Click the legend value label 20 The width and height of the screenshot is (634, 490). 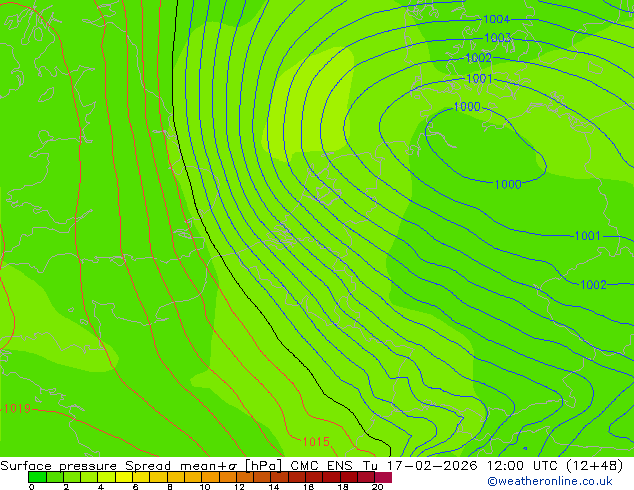point(377,487)
